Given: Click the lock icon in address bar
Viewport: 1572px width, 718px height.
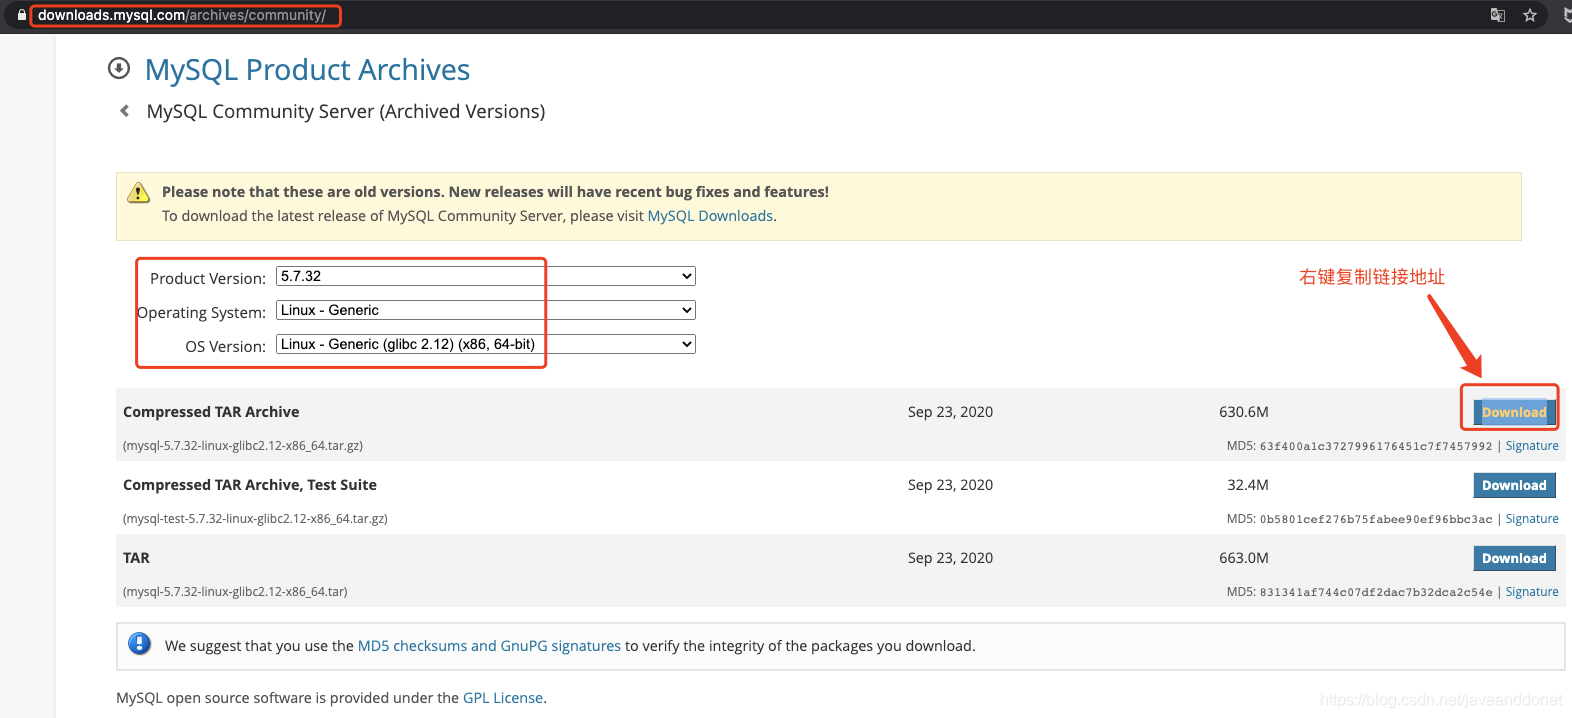Looking at the screenshot, I should pos(21,15).
